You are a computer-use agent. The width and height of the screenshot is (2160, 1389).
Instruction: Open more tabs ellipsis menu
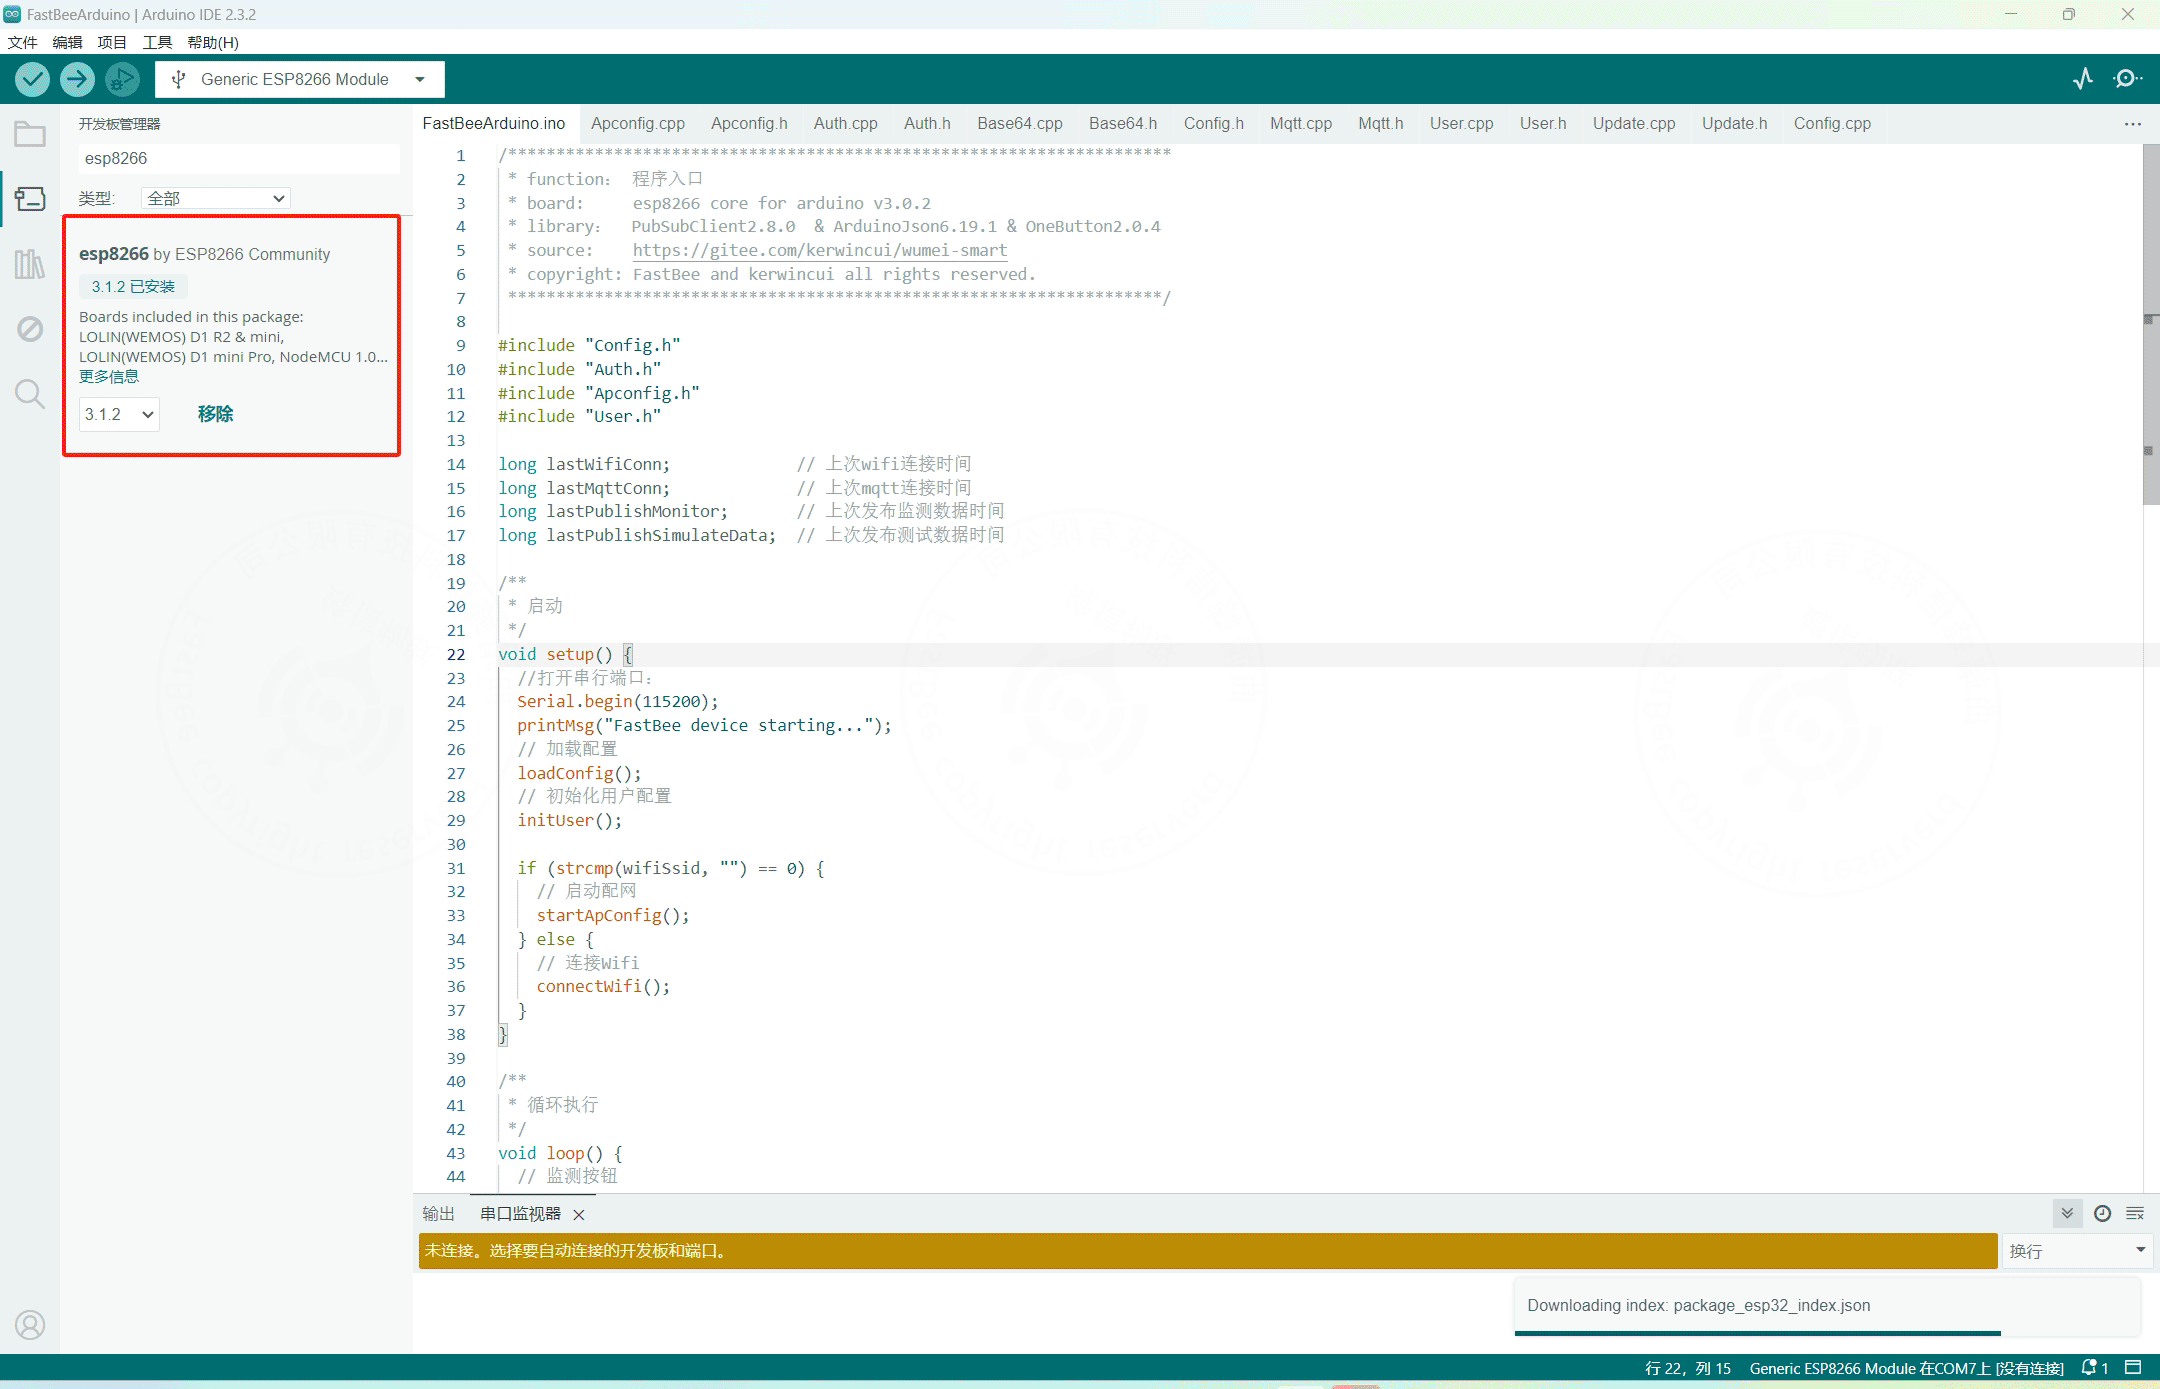[x=2133, y=124]
